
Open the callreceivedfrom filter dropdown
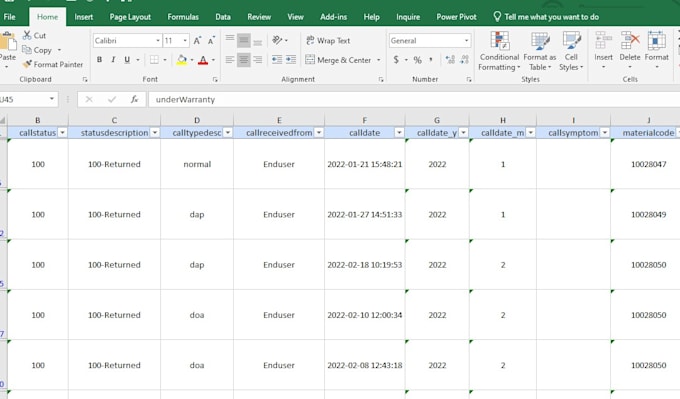(319, 133)
